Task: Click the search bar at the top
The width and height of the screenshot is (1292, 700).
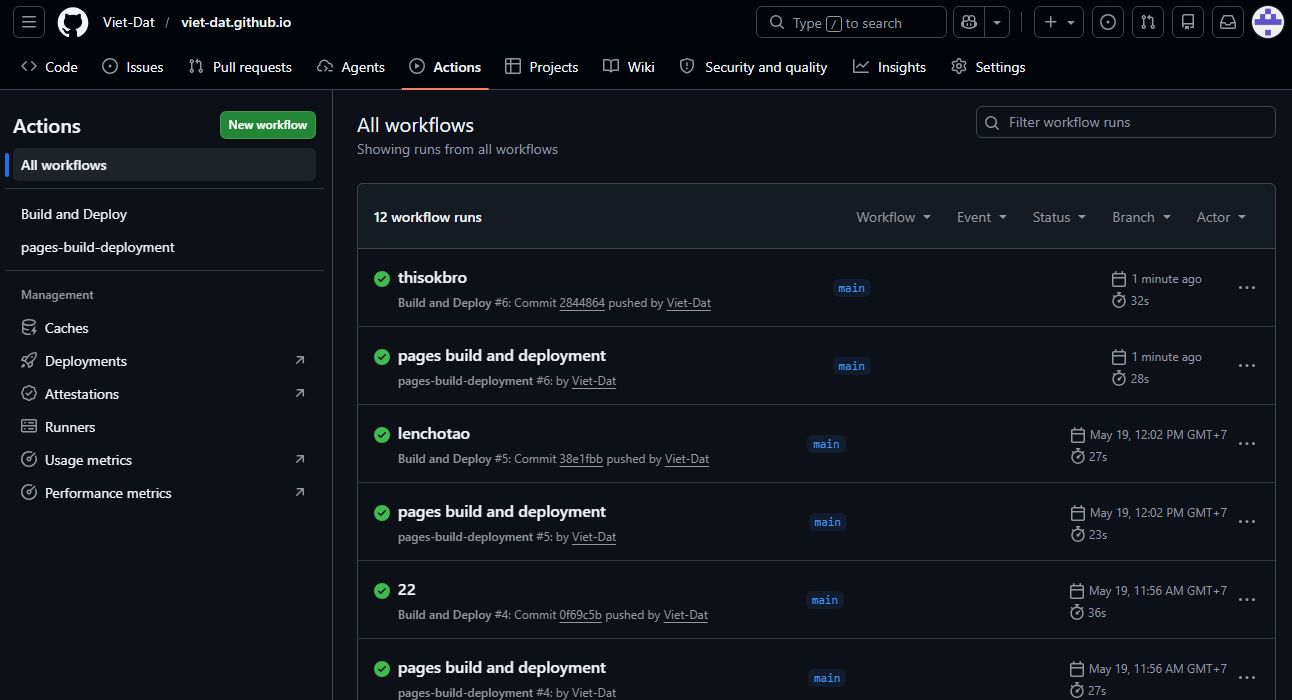Action: [851, 22]
